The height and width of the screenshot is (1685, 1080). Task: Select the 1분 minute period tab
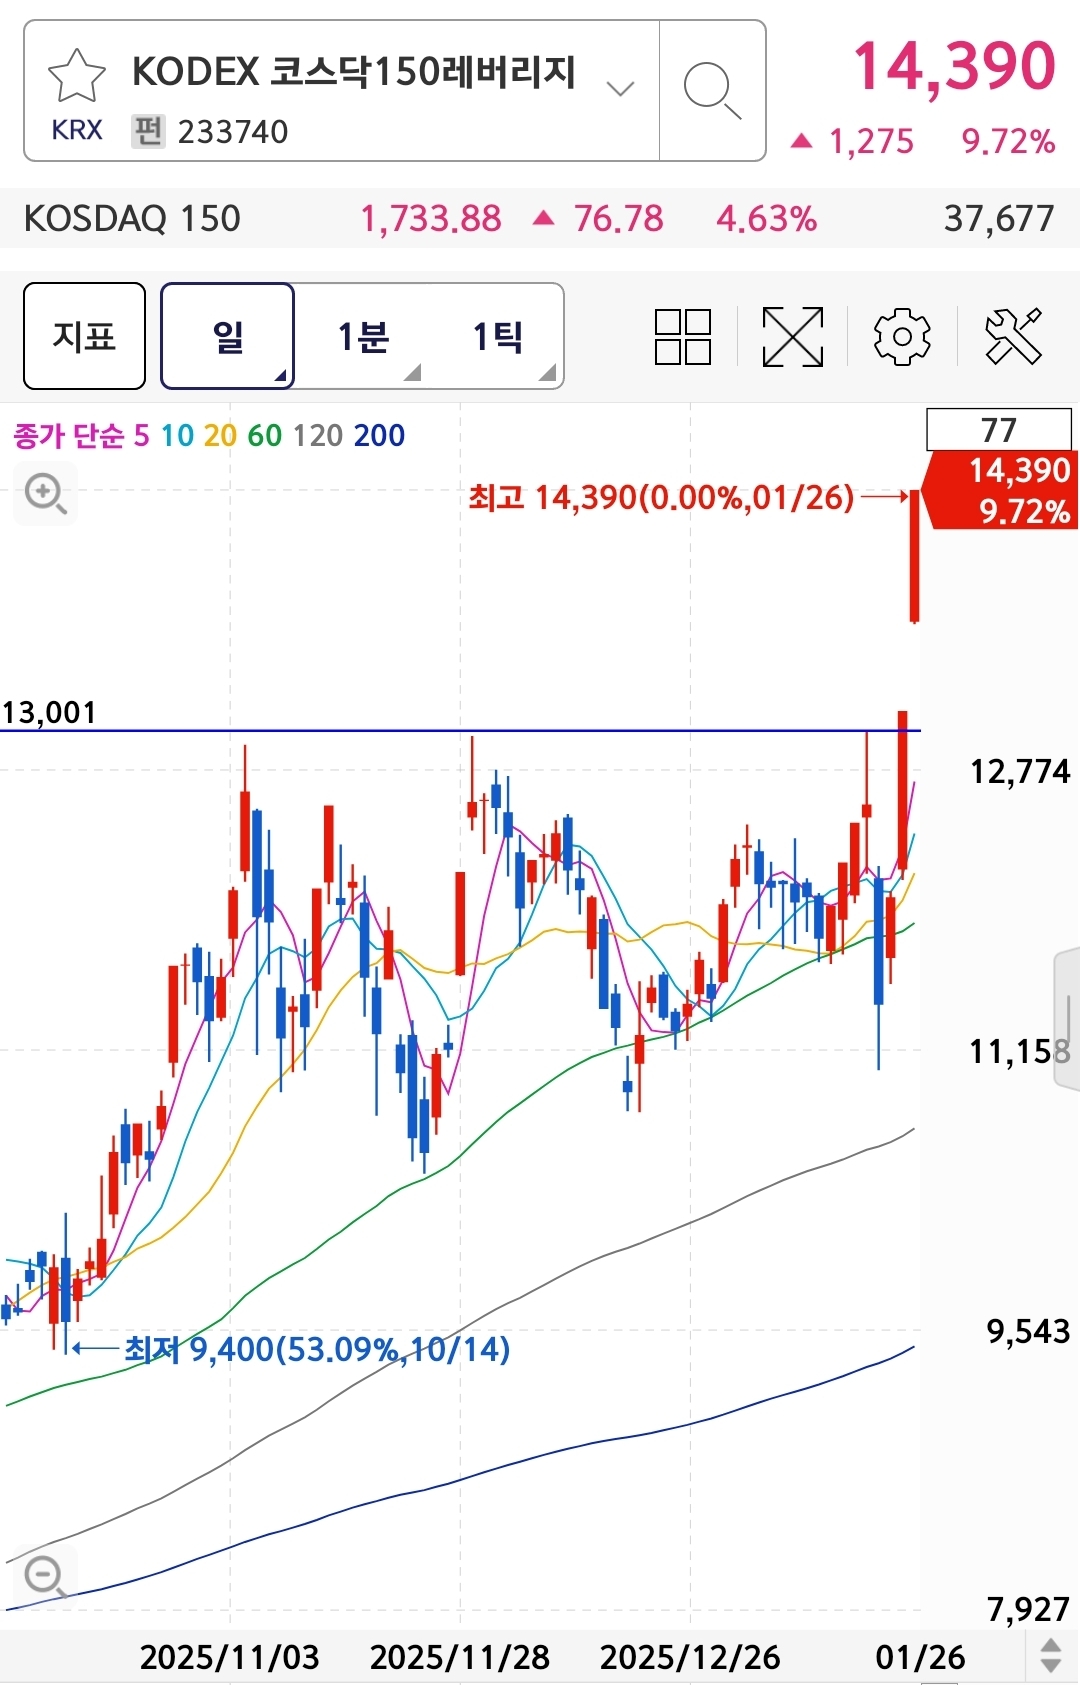pos(363,336)
